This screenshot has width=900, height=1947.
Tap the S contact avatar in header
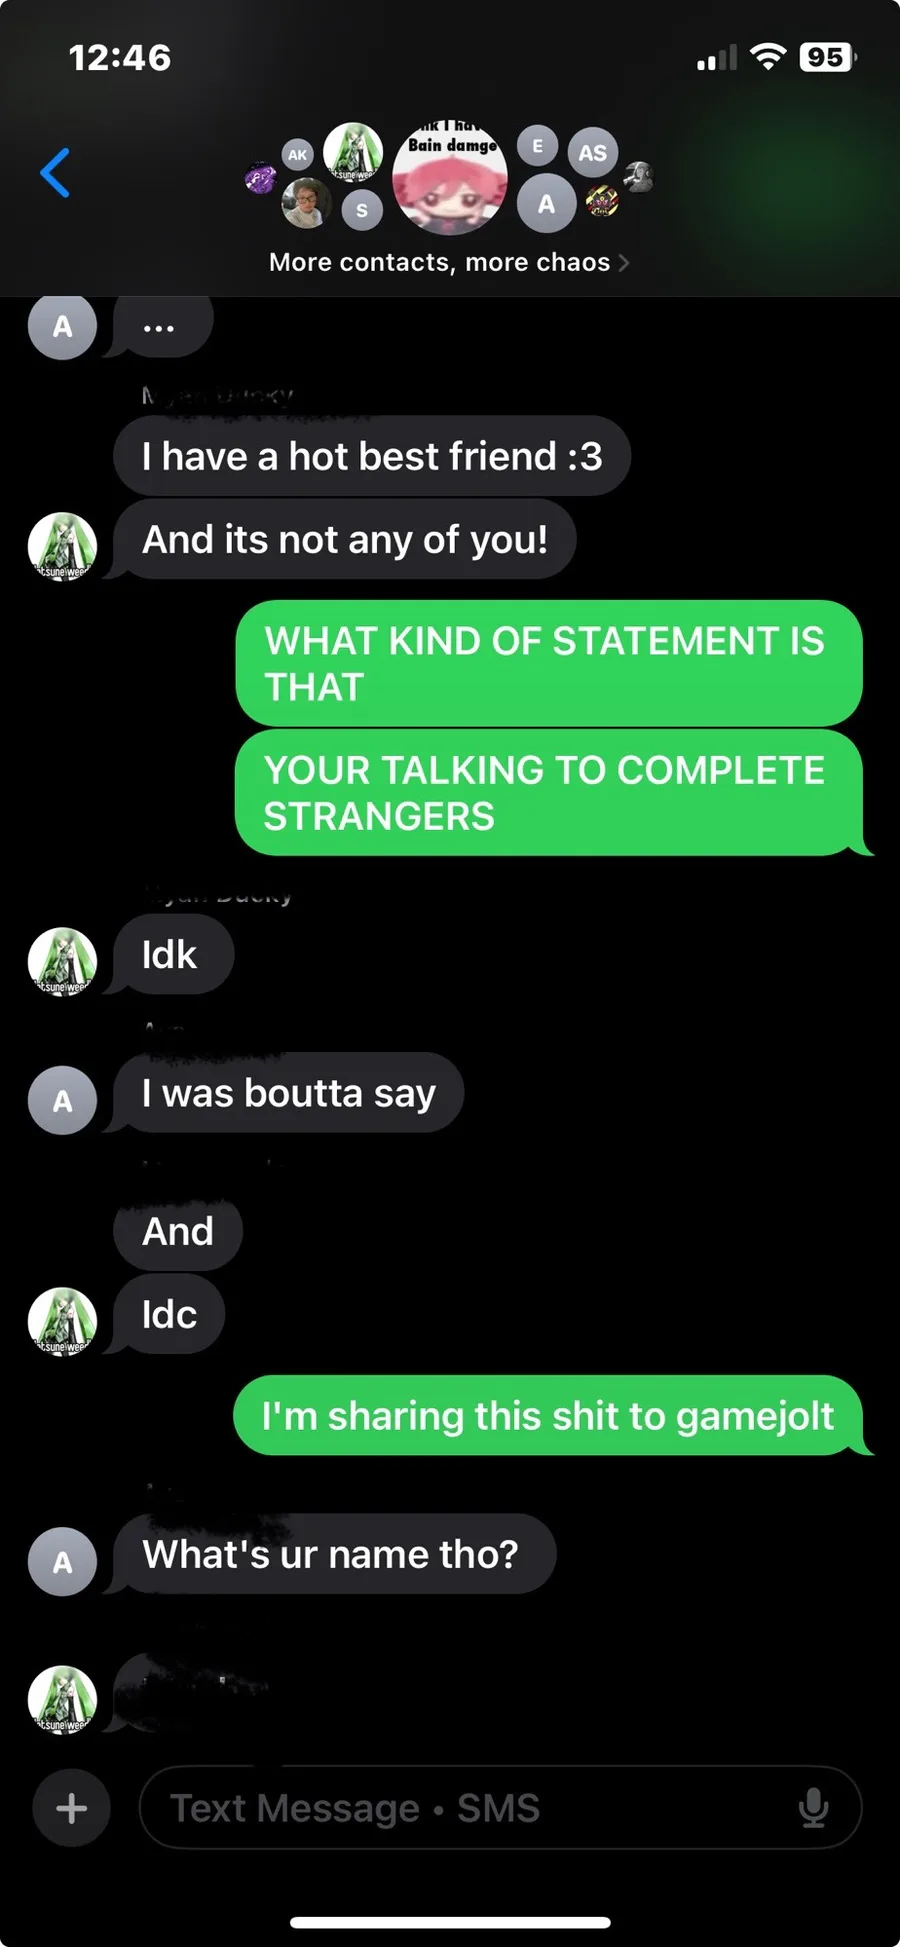point(362,210)
